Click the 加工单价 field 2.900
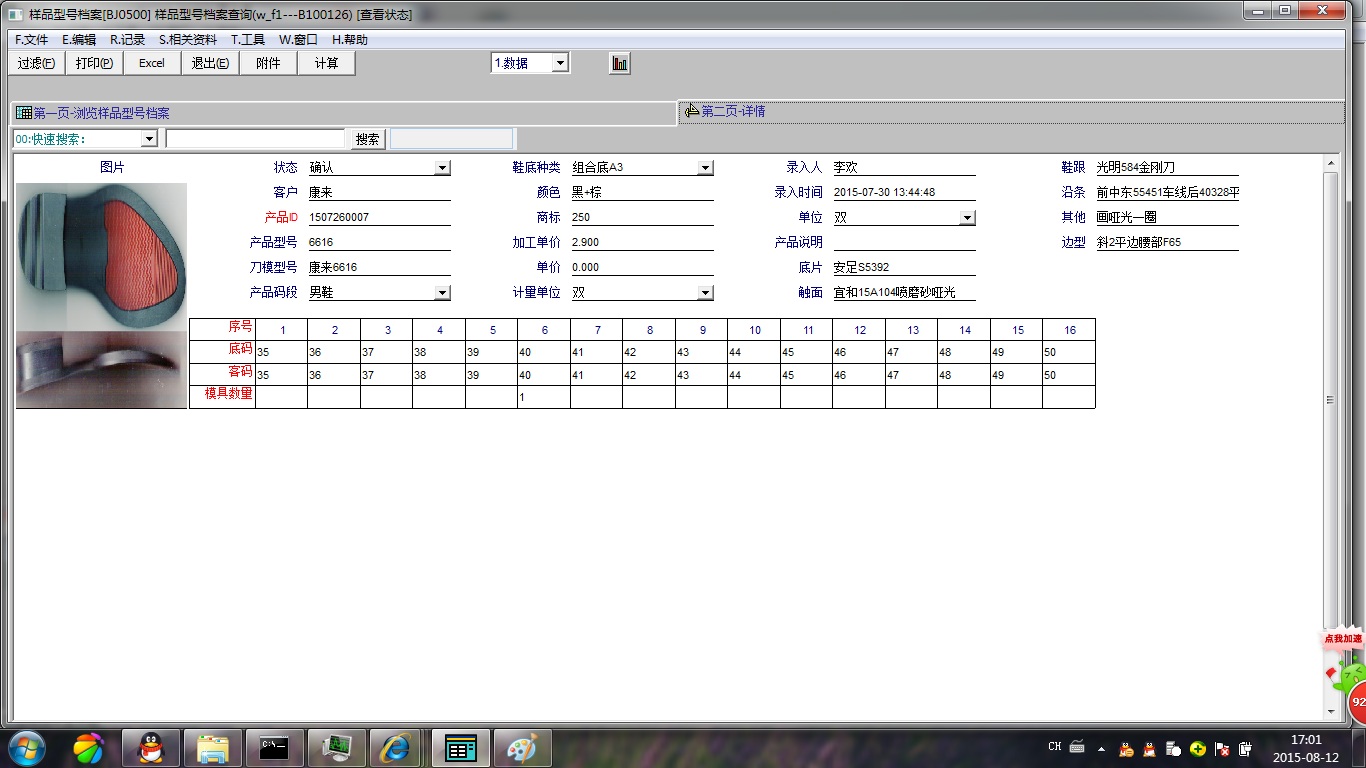This screenshot has height=768, width=1366. (642, 243)
